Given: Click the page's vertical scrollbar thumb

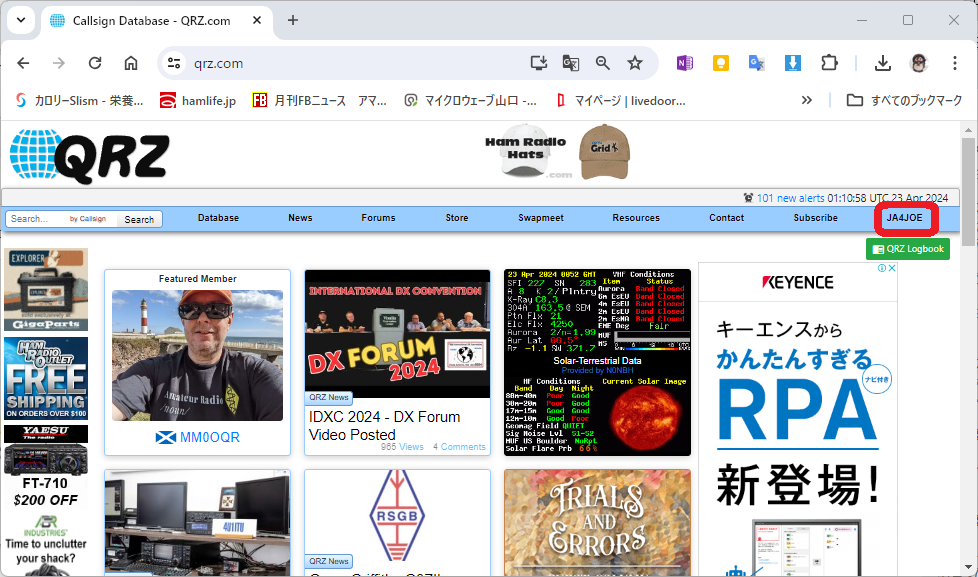Looking at the screenshot, I should 968,192.
